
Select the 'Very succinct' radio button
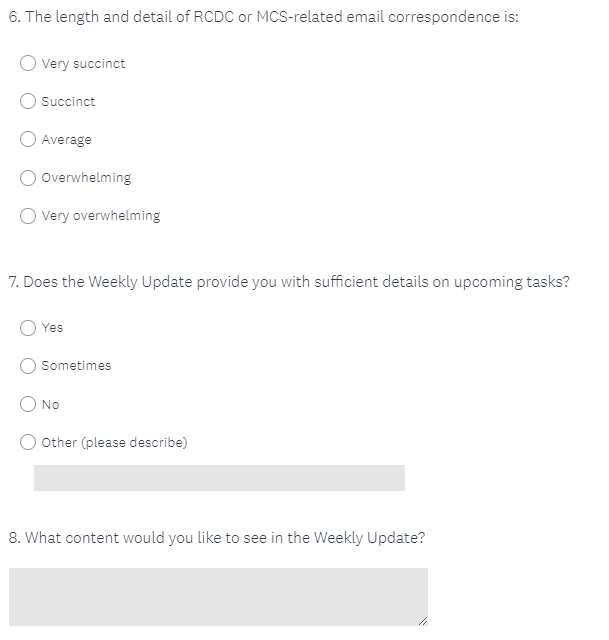pos(29,63)
